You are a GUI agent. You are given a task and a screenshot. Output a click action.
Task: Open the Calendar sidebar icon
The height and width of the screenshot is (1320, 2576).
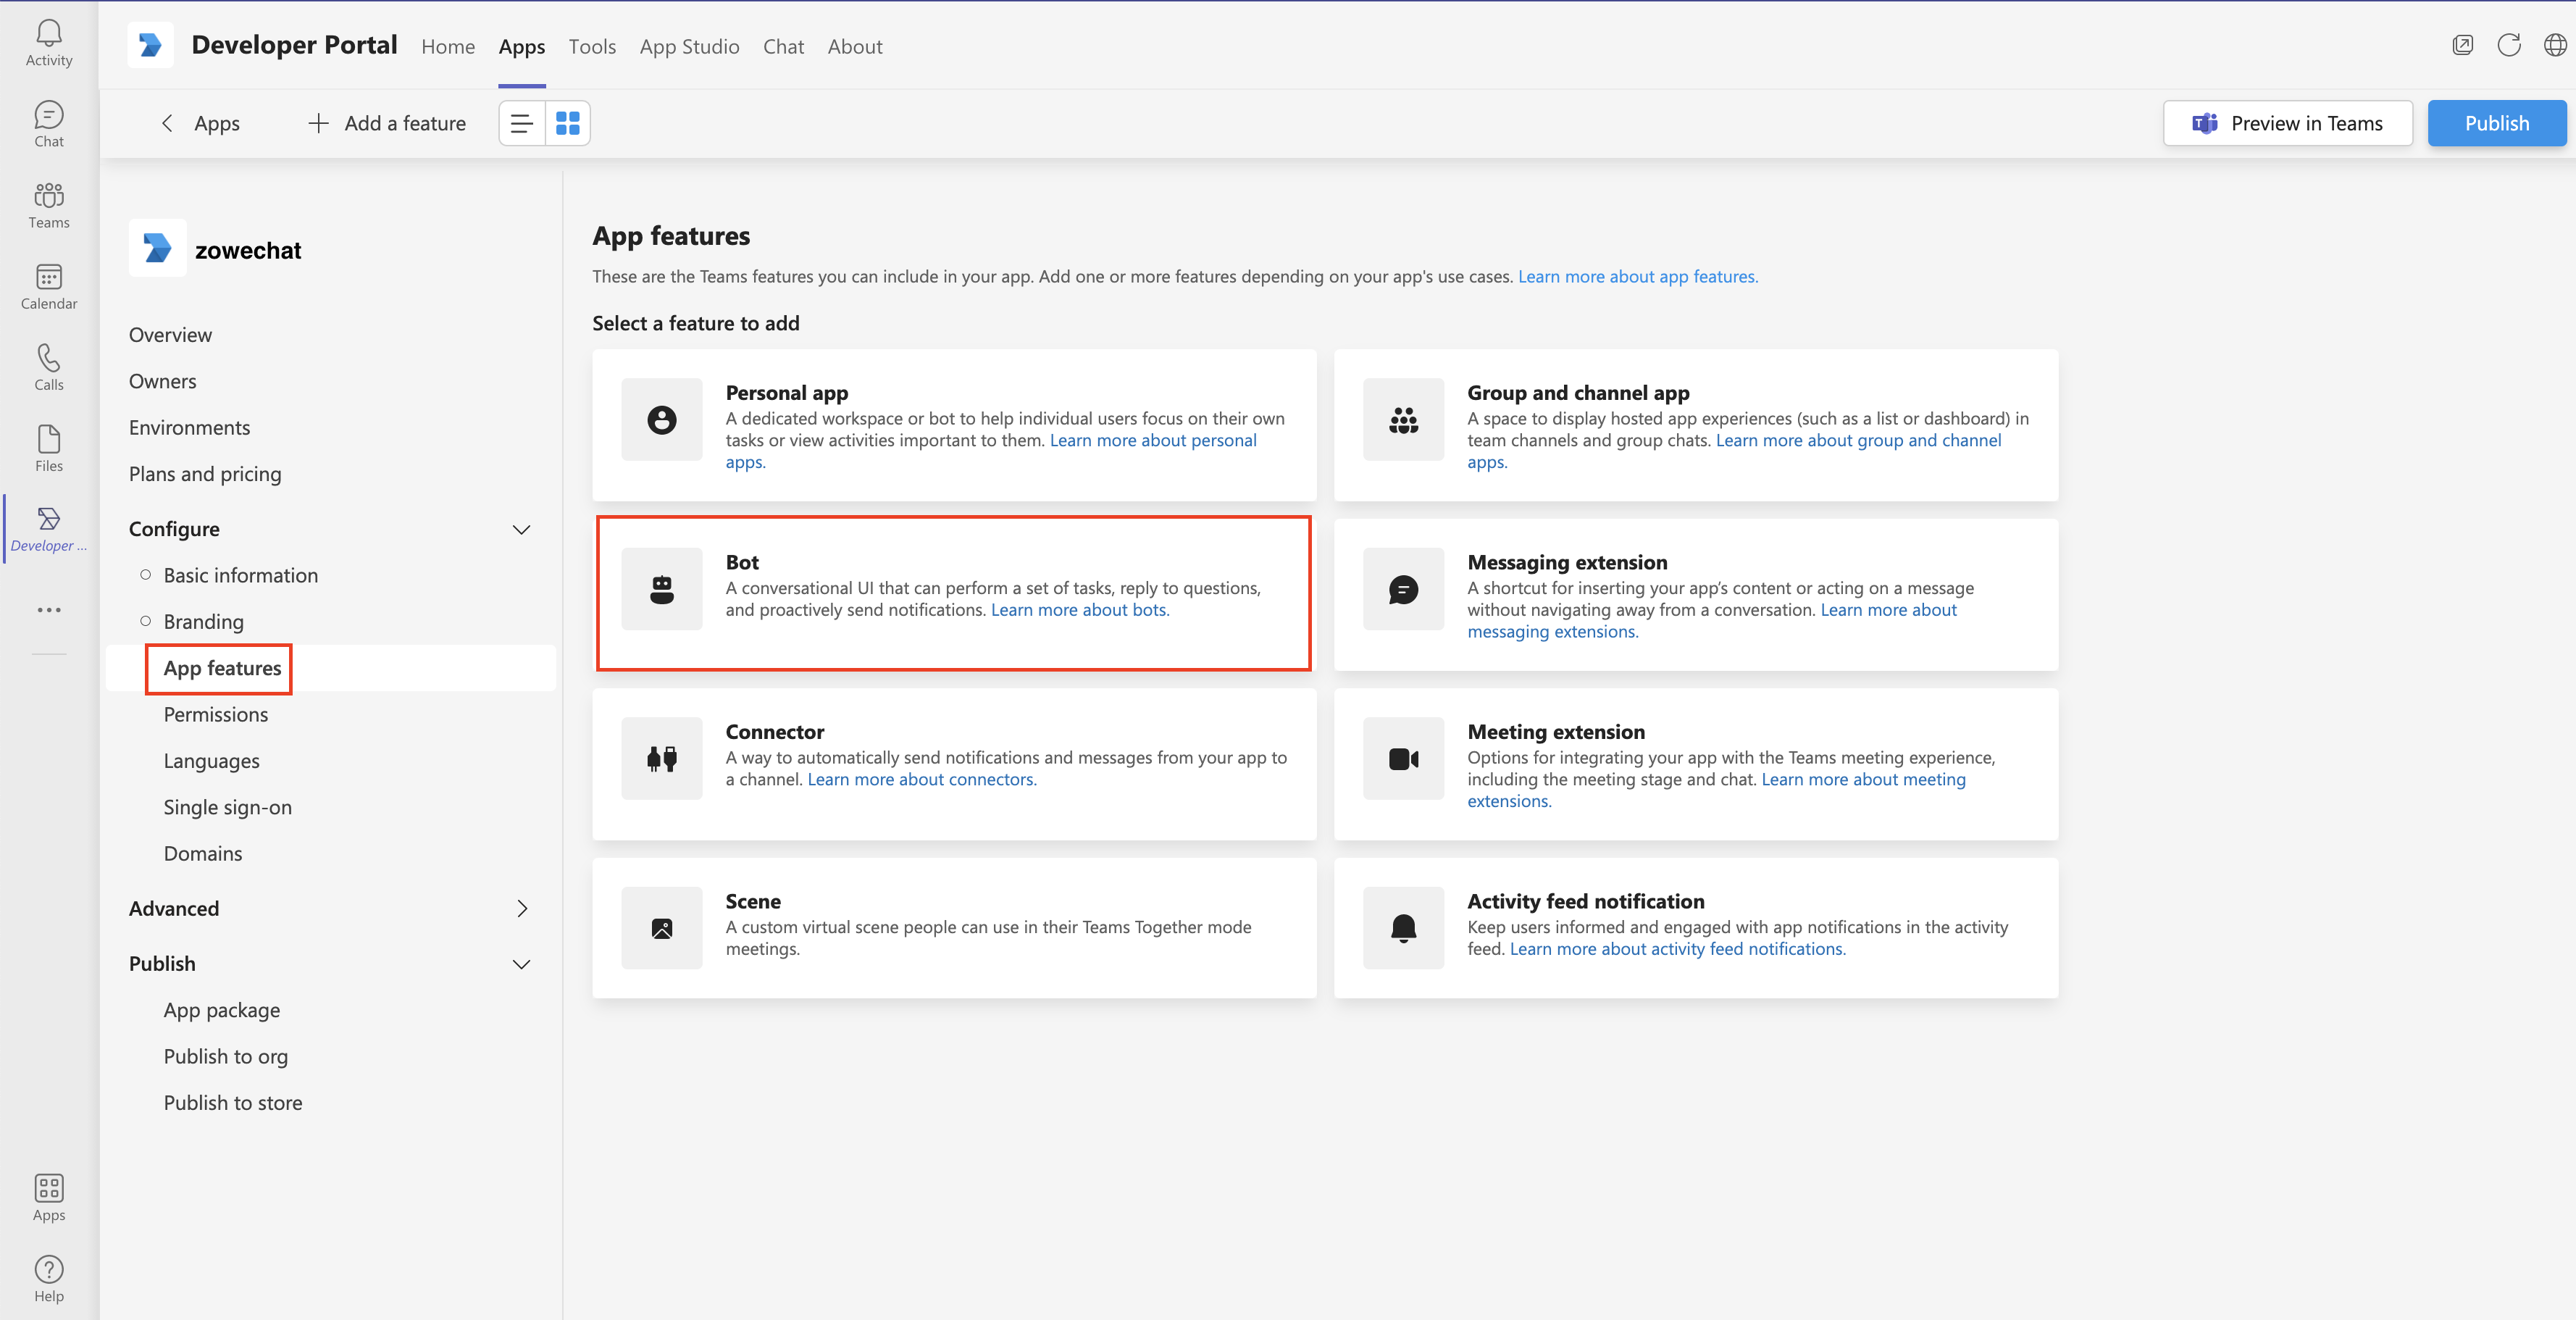coord(48,287)
